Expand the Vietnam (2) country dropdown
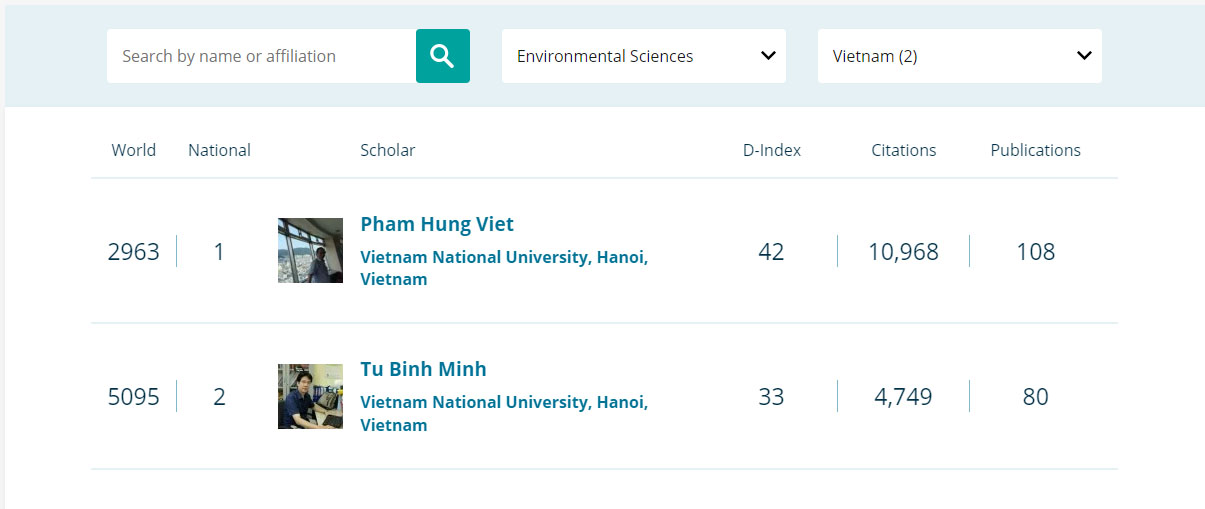The width and height of the screenshot is (1205, 509). click(959, 56)
